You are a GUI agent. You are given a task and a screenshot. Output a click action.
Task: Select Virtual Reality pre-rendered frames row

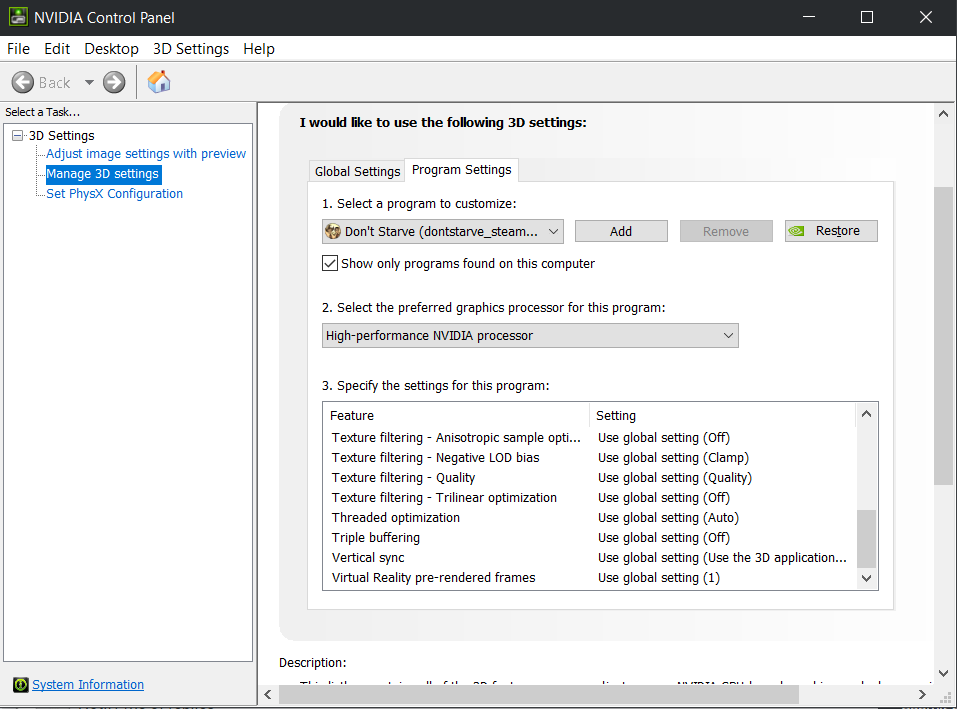pyautogui.click(x=590, y=578)
